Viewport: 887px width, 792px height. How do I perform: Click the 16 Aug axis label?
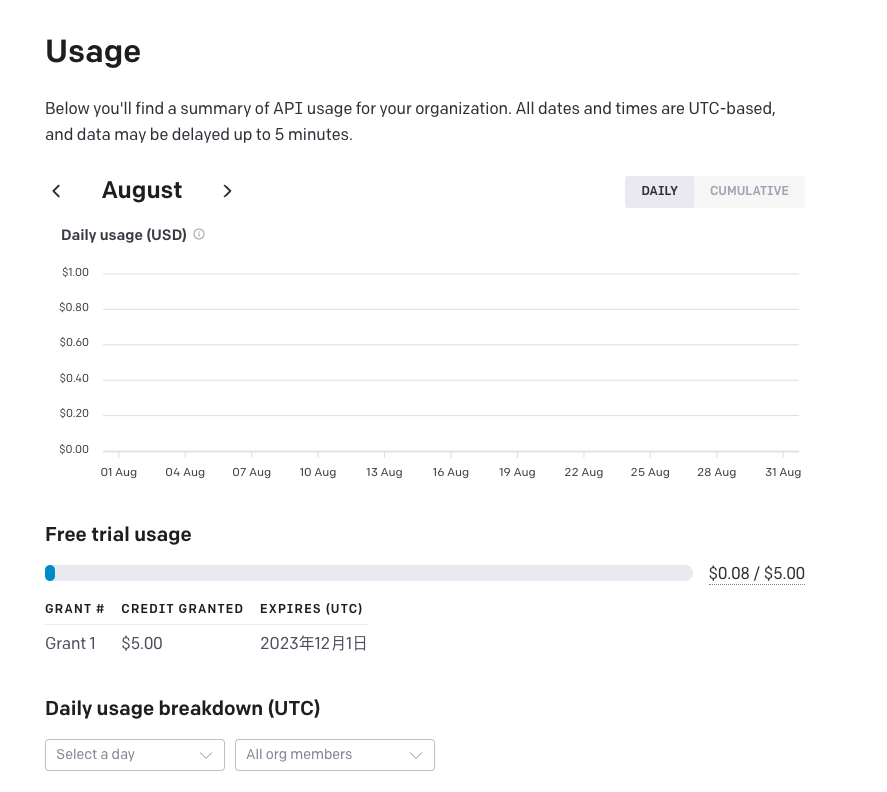click(451, 472)
